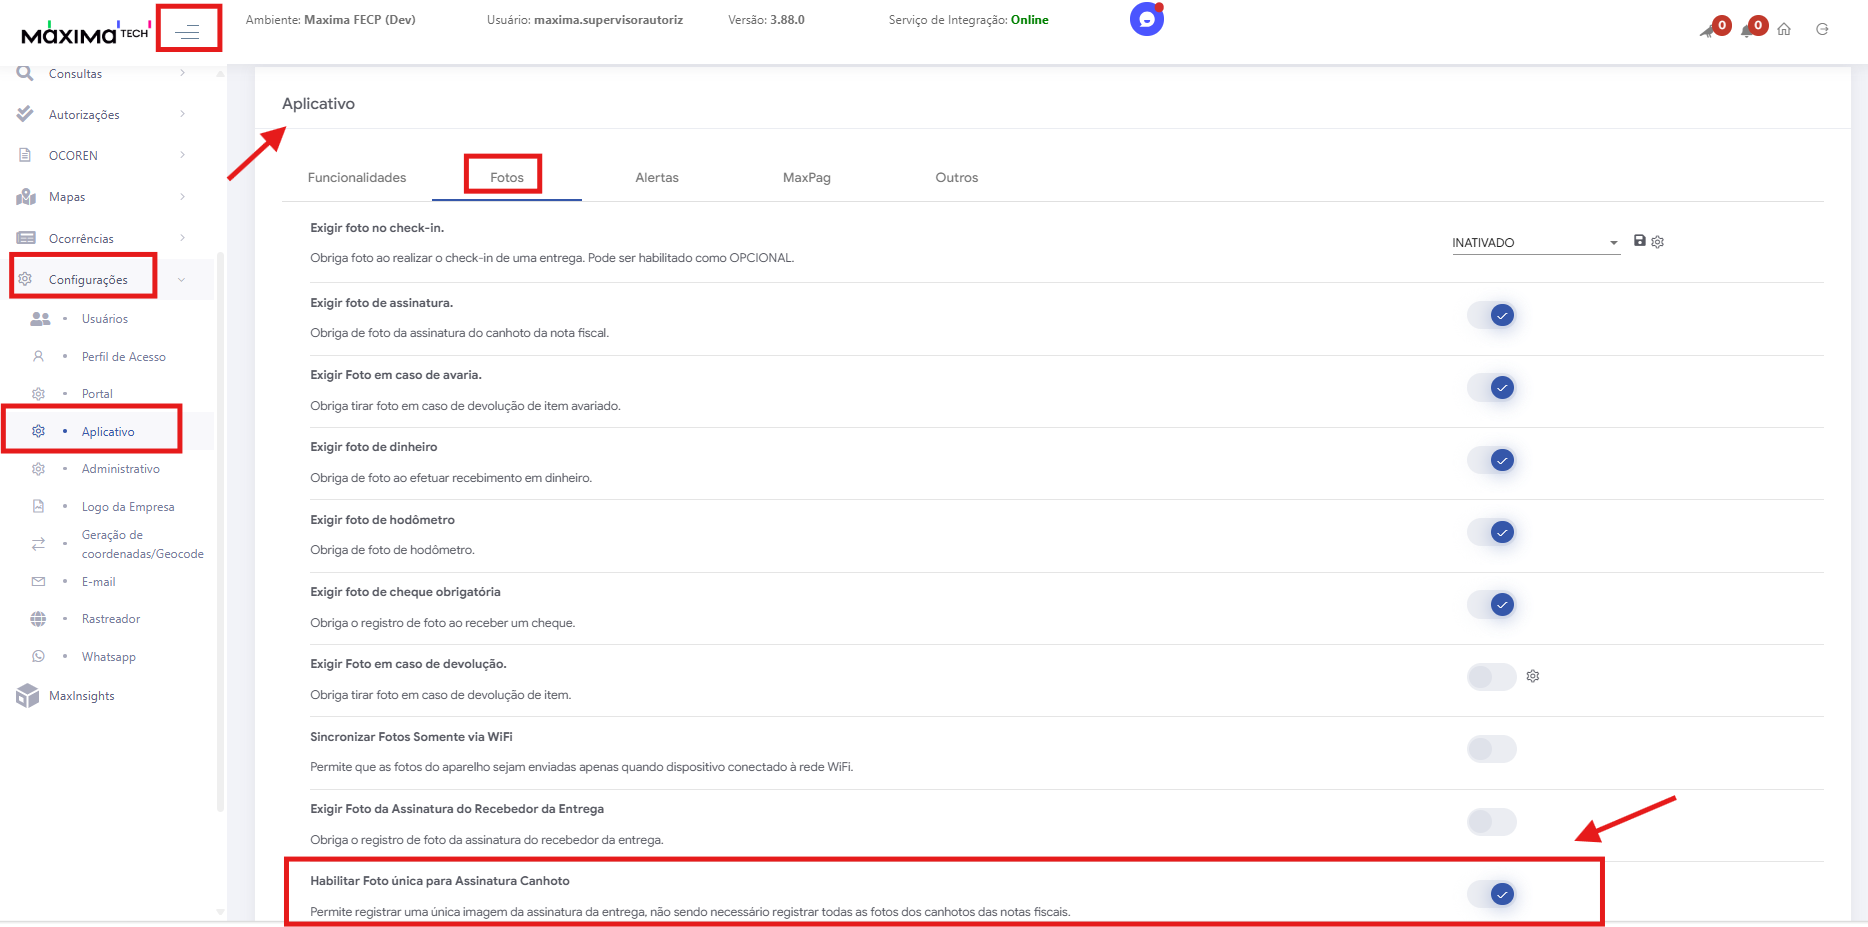Collapse the sidebar with the hamburger menu icon
This screenshot has height=927, width=1868.
(x=187, y=33)
